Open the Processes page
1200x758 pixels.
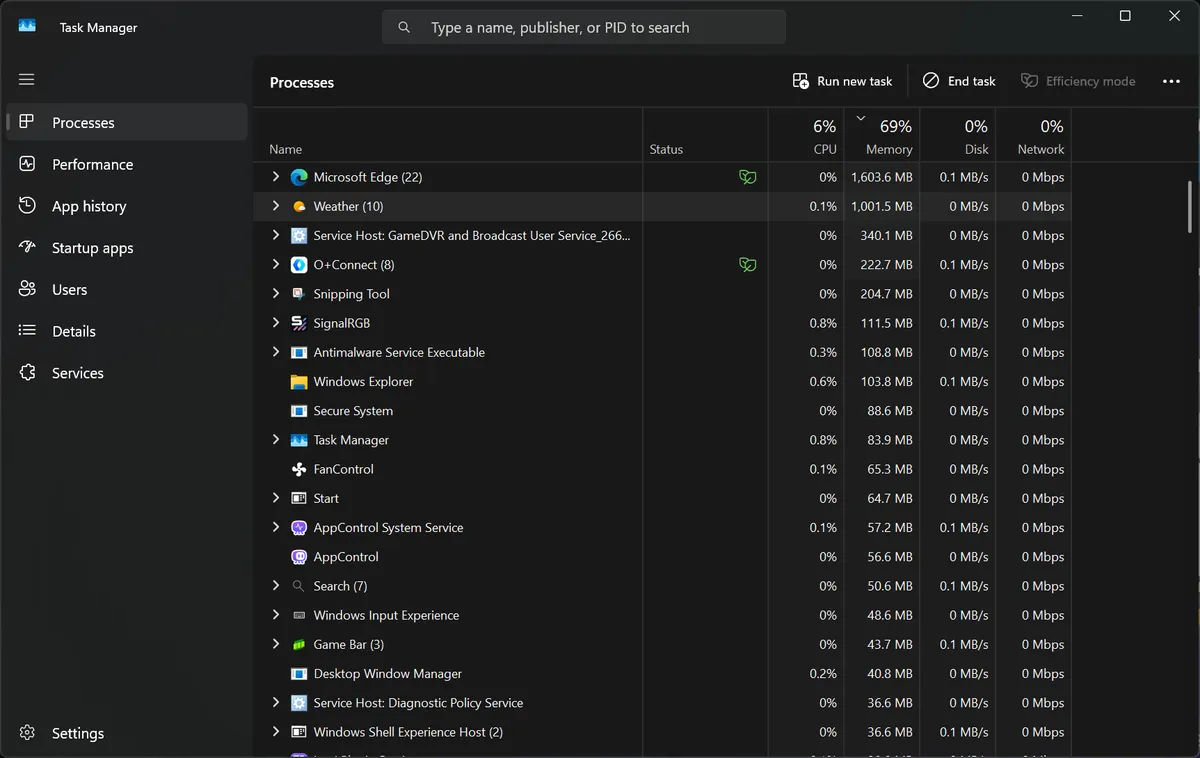click(x=127, y=122)
